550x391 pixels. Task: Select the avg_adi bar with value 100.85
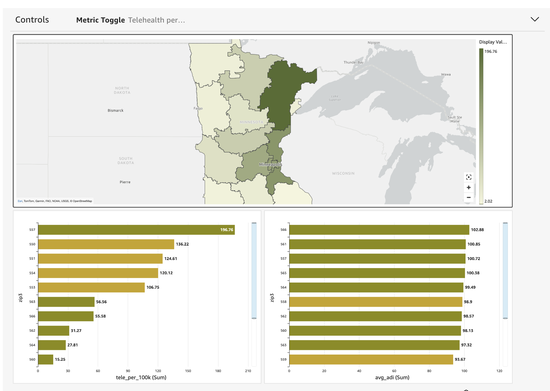click(x=377, y=244)
